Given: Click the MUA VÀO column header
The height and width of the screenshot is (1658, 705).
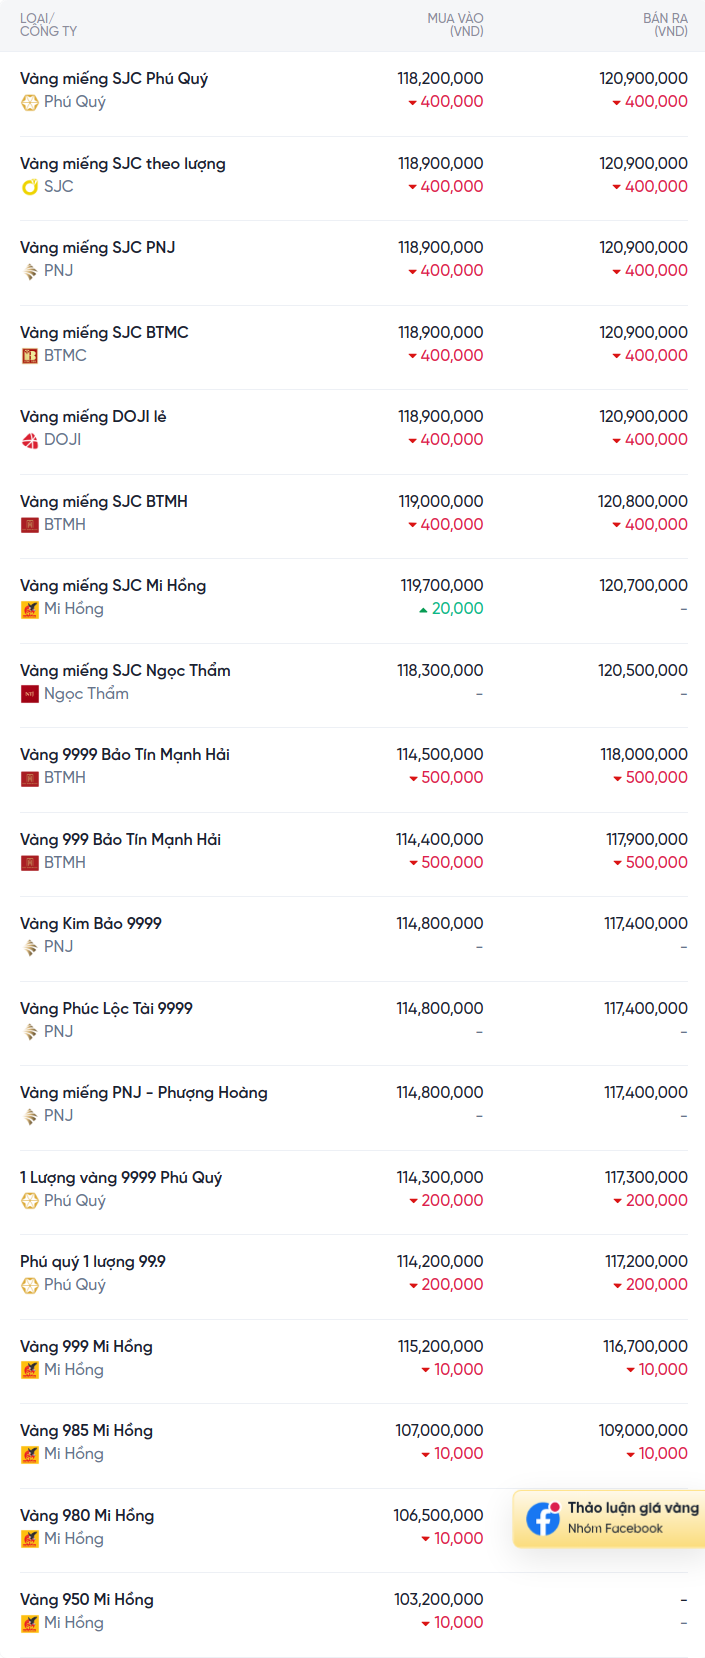Looking at the screenshot, I should click(x=455, y=25).
